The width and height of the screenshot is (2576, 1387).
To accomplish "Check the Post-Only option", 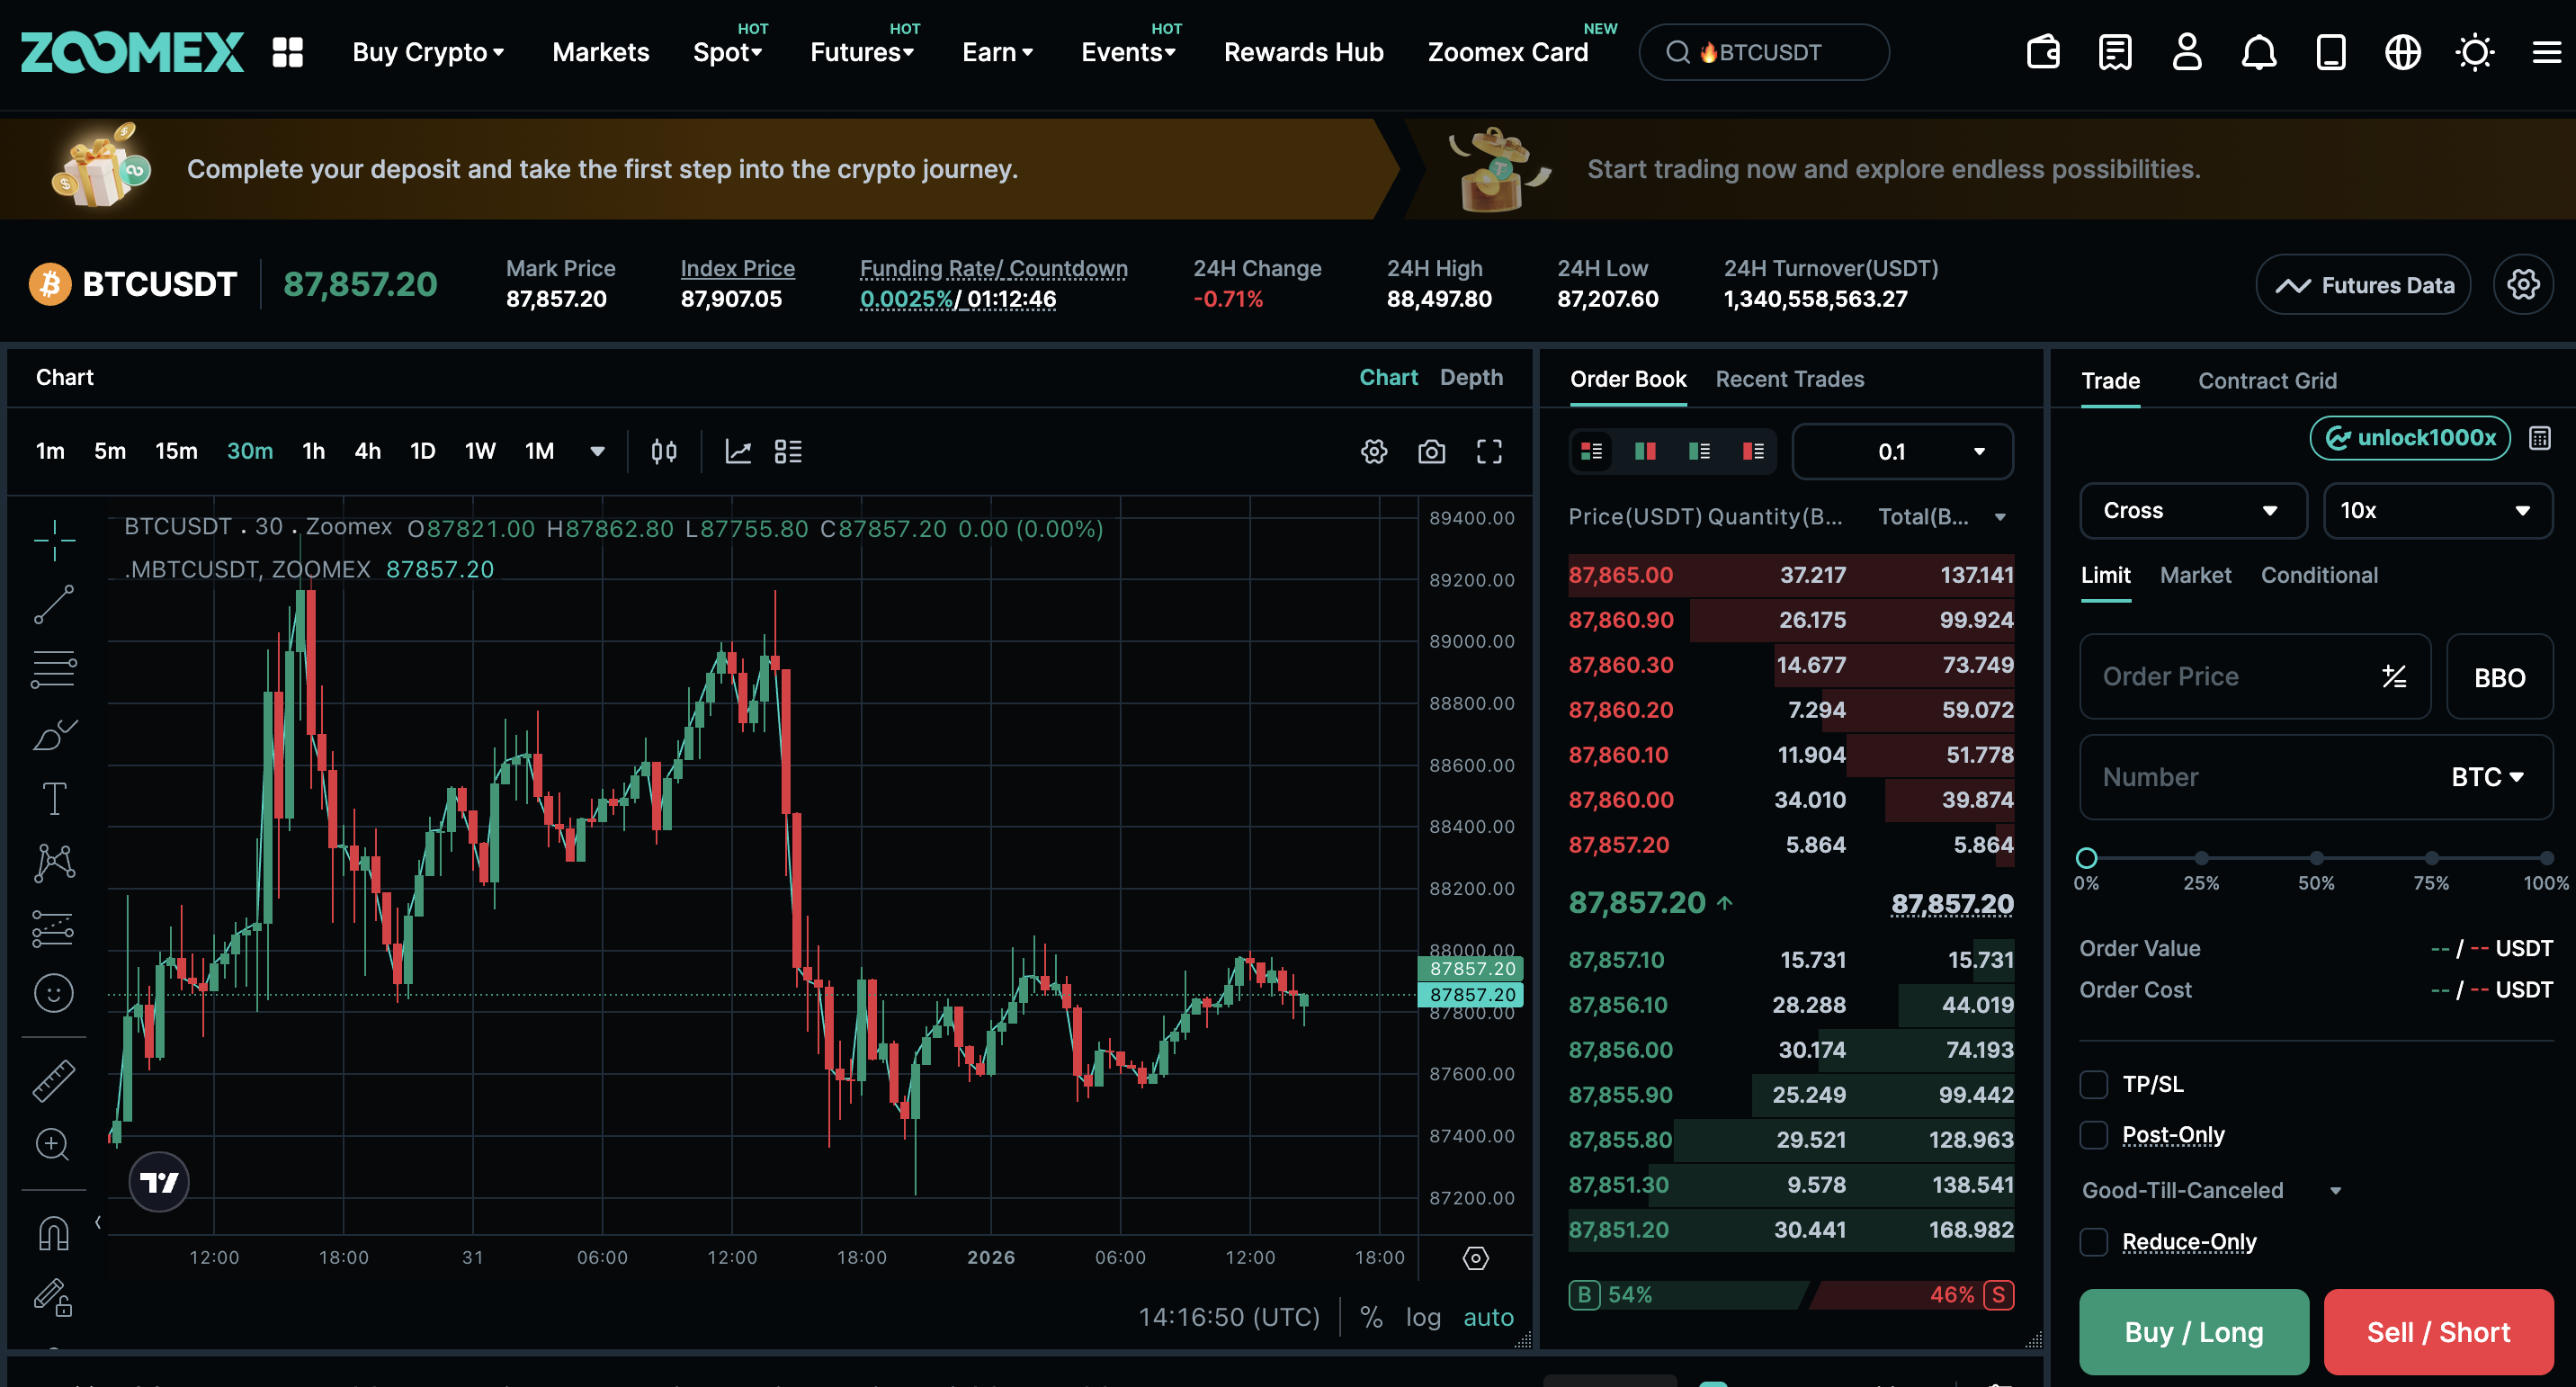I will pyautogui.click(x=2094, y=1135).
